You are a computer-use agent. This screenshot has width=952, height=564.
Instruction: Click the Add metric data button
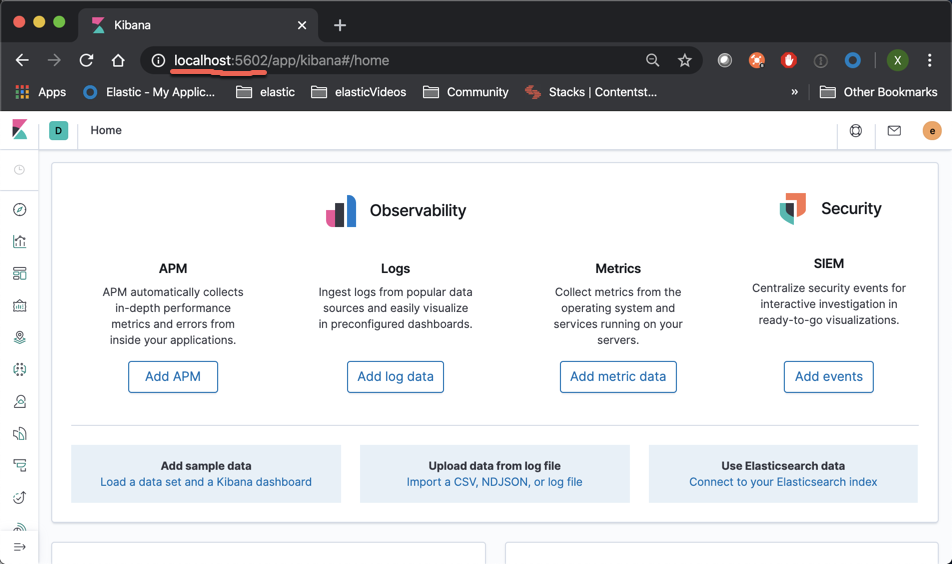click(618, 377)
